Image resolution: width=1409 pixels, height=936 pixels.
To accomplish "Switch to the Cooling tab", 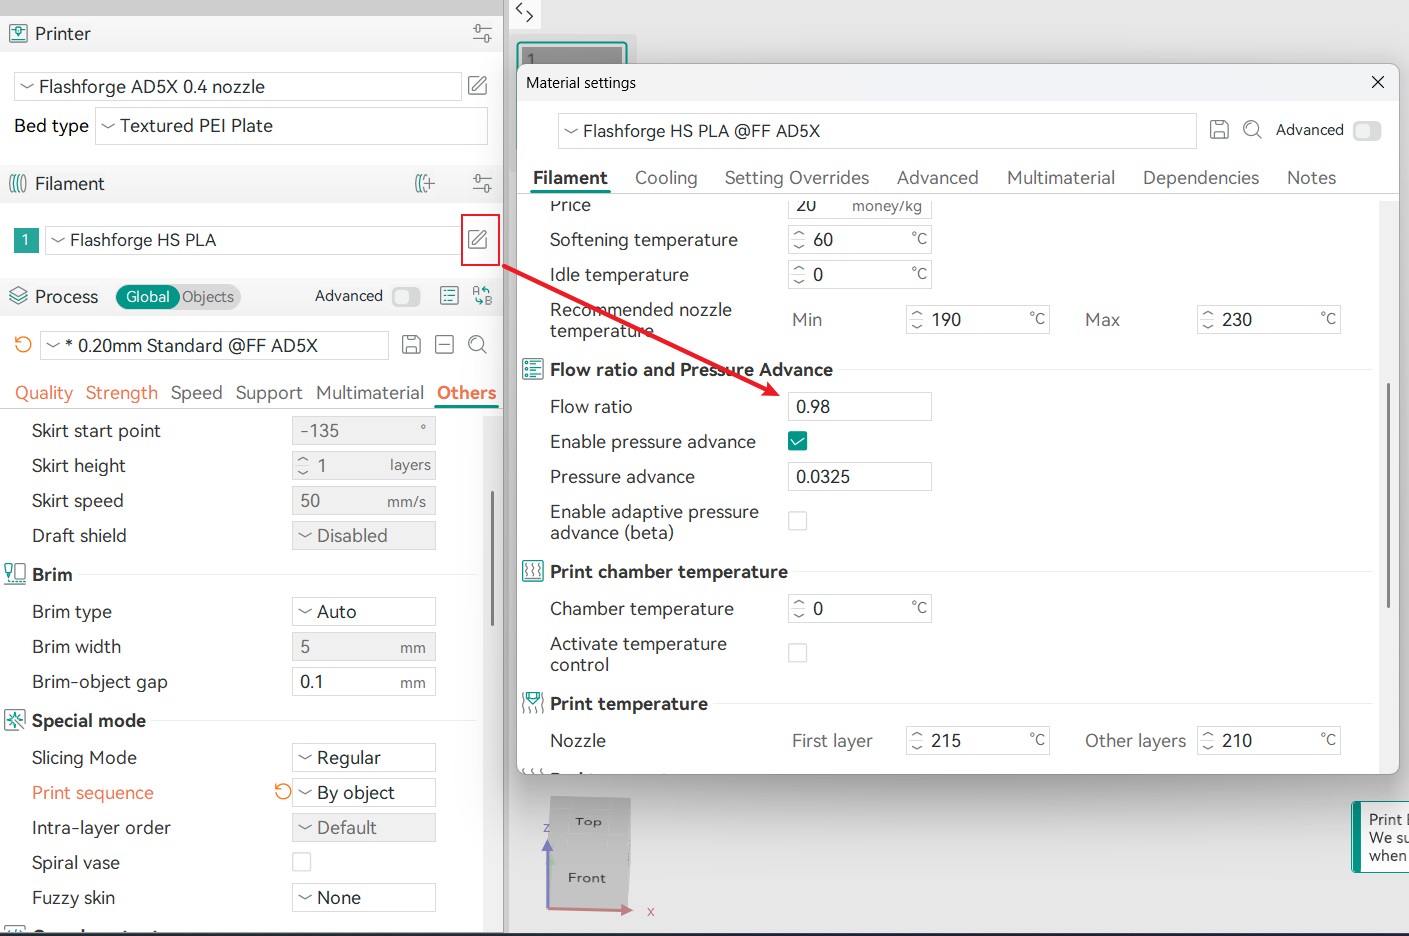I will (666, 178).
